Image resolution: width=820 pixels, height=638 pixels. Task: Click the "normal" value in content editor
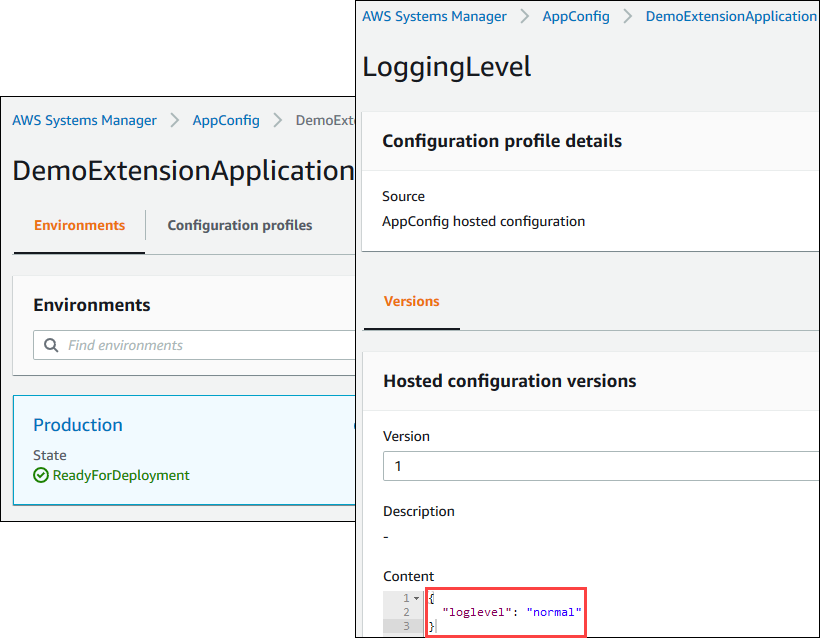(554, 612)
